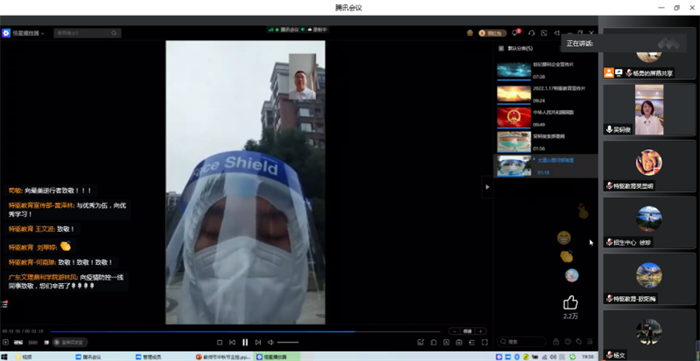Screen dimensions: 700x361
Task: Pause the playing video
Action: click(x=245, y=342)
